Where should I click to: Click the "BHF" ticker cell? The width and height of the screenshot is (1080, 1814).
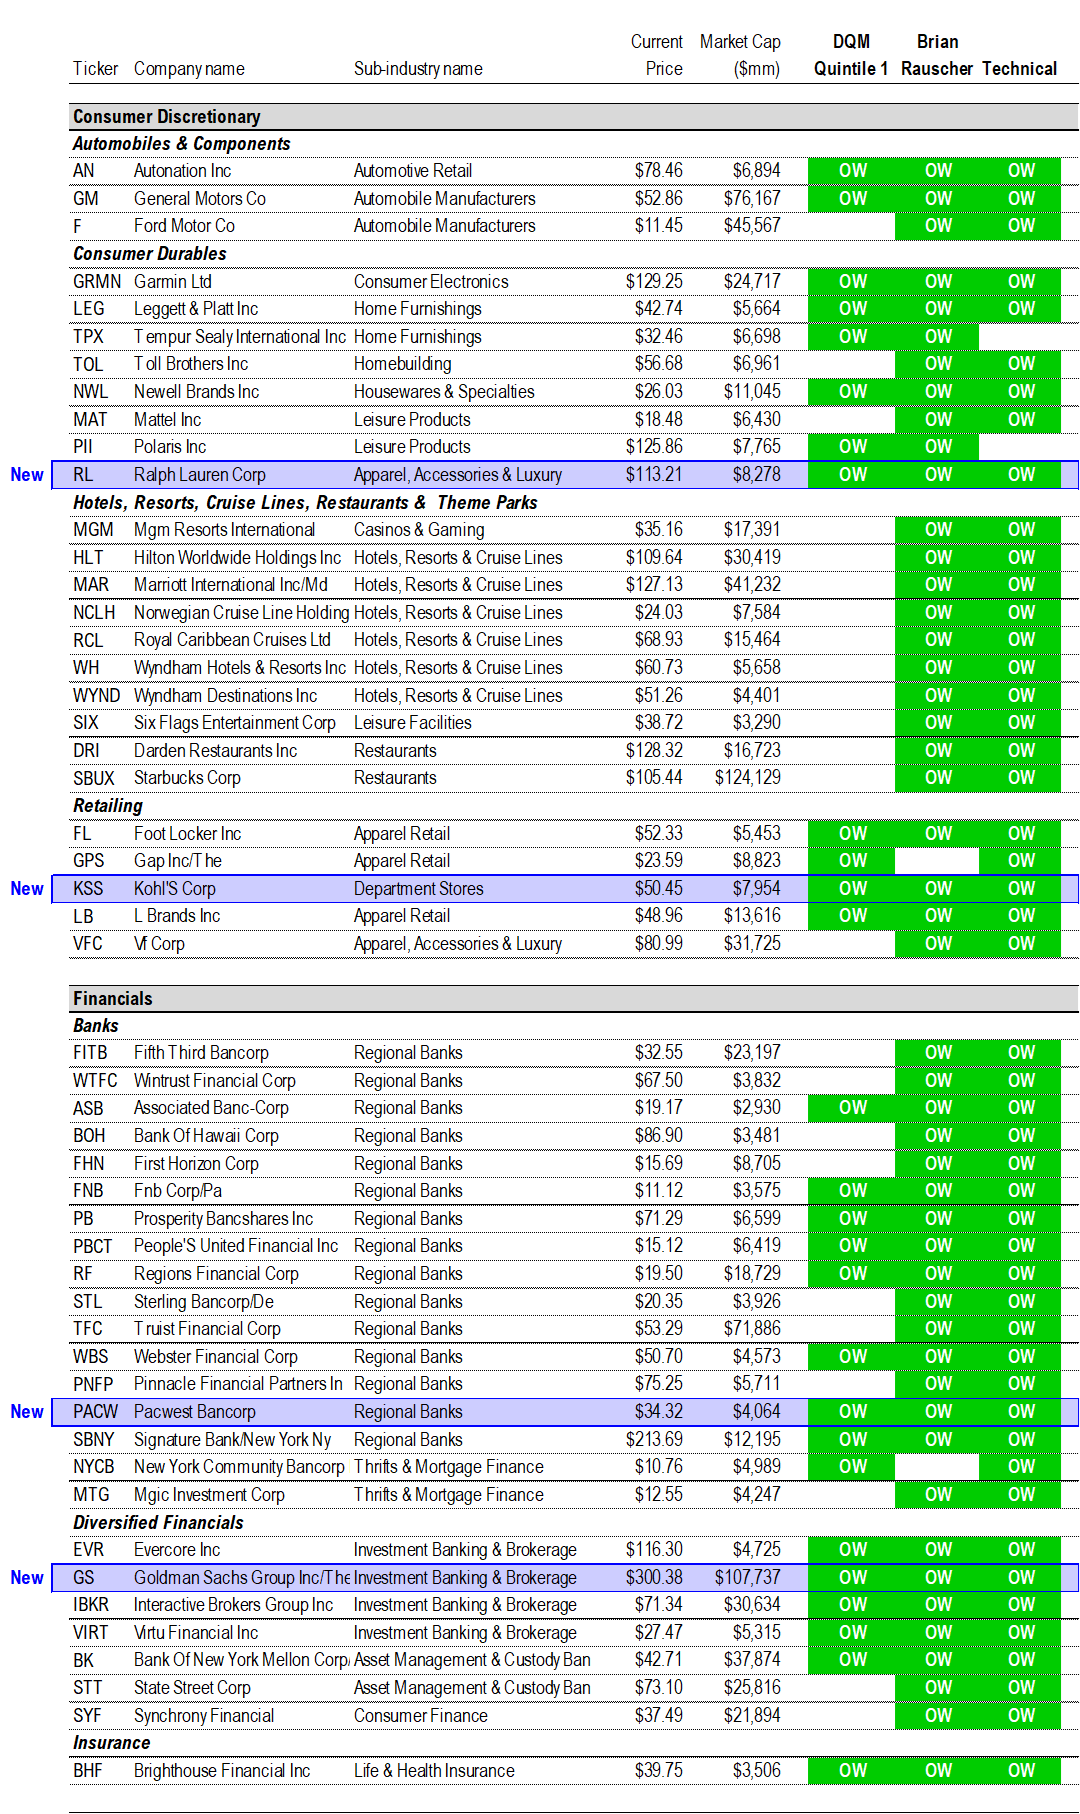pyautogui.click(x=88, y=1771)
